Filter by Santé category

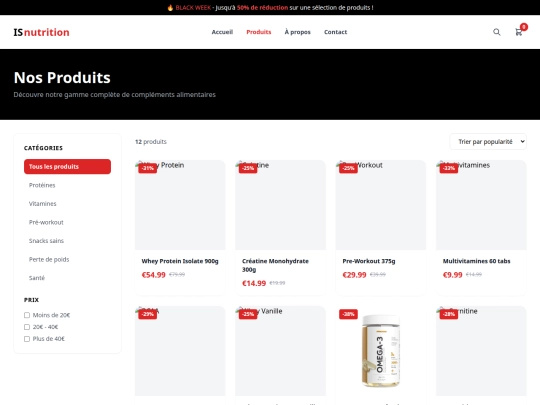68,278
